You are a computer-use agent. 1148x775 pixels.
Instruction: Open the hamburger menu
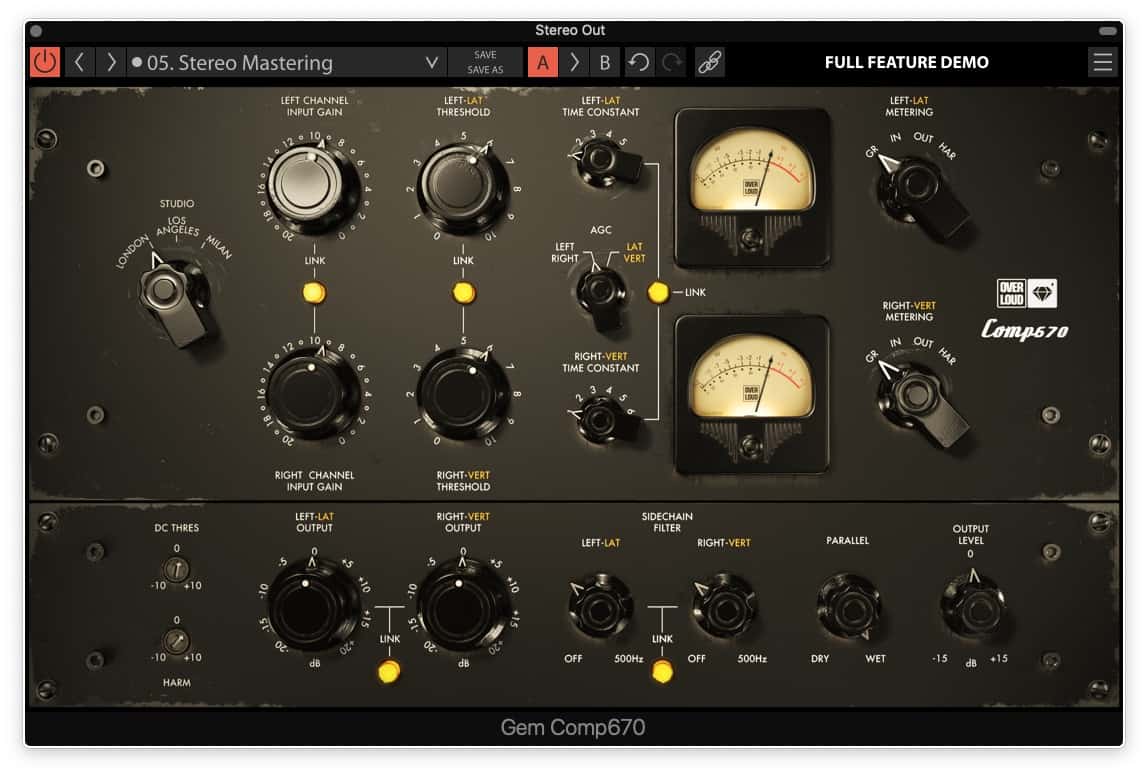click(1103, 62)
